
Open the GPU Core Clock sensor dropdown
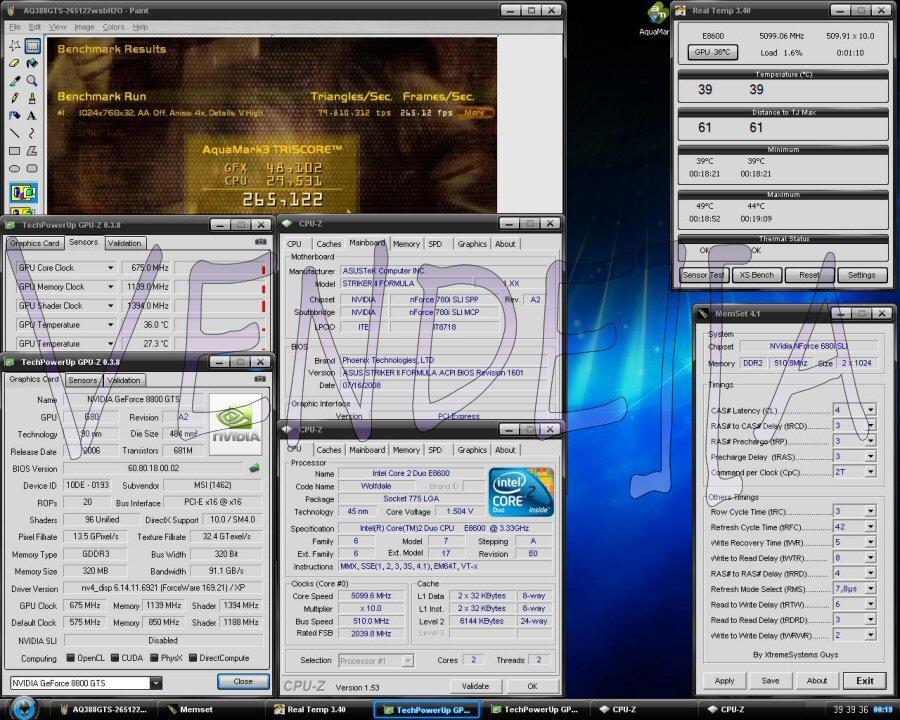(110, 268)
